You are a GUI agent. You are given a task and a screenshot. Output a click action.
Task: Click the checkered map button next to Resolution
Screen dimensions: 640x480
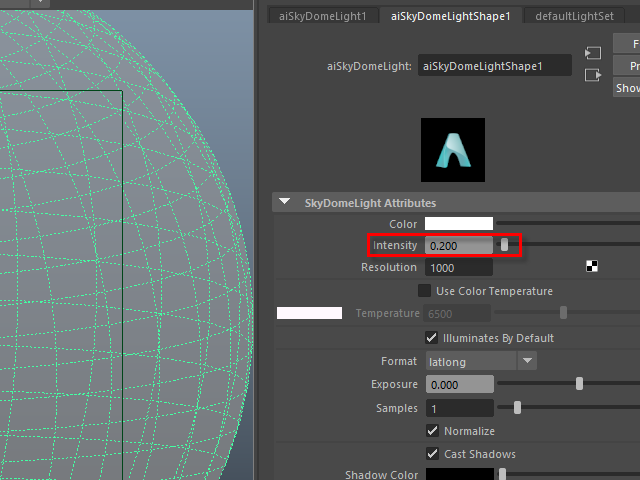point(592,267)
